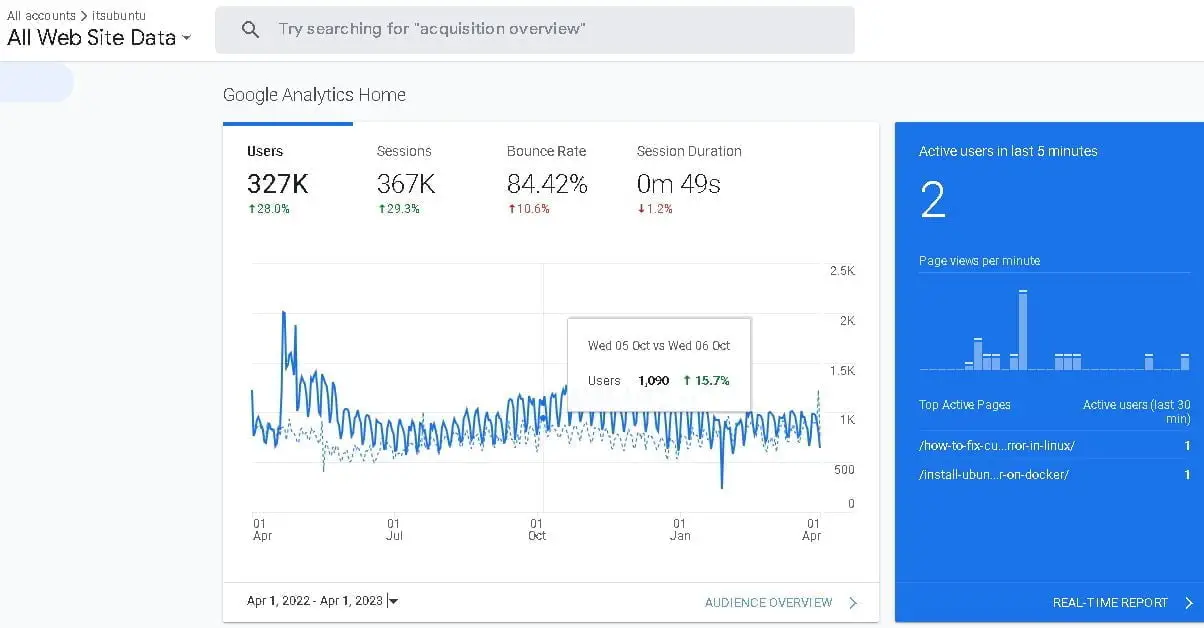Click the 327K users value
This screenshot has height=628, width=1204.
coord(277,184)
